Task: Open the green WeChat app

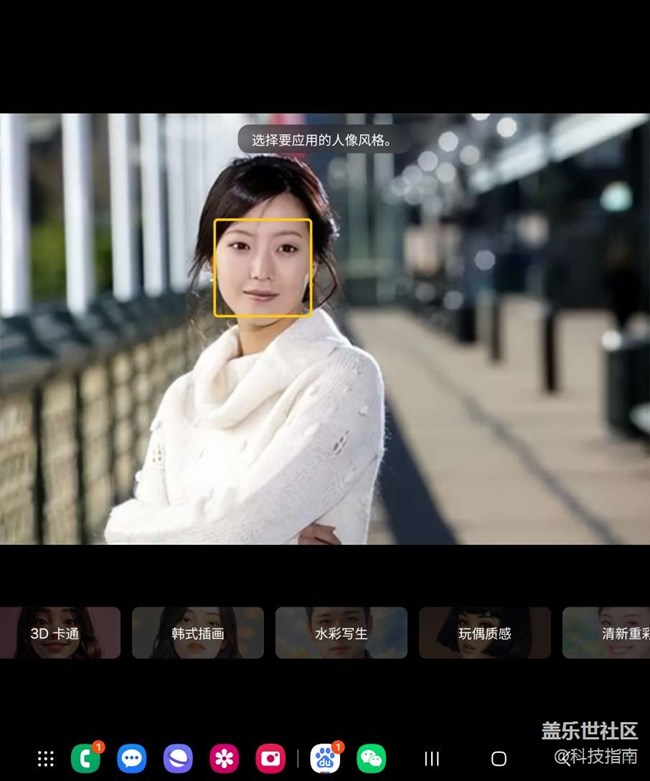Action: click(371, 759)
